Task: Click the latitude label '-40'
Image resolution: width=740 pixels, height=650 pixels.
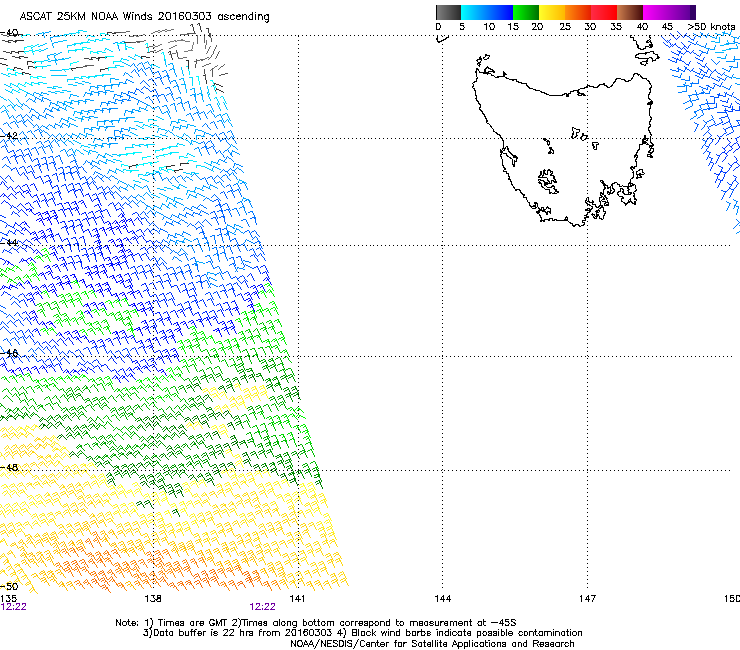Action: click(10, 33)
